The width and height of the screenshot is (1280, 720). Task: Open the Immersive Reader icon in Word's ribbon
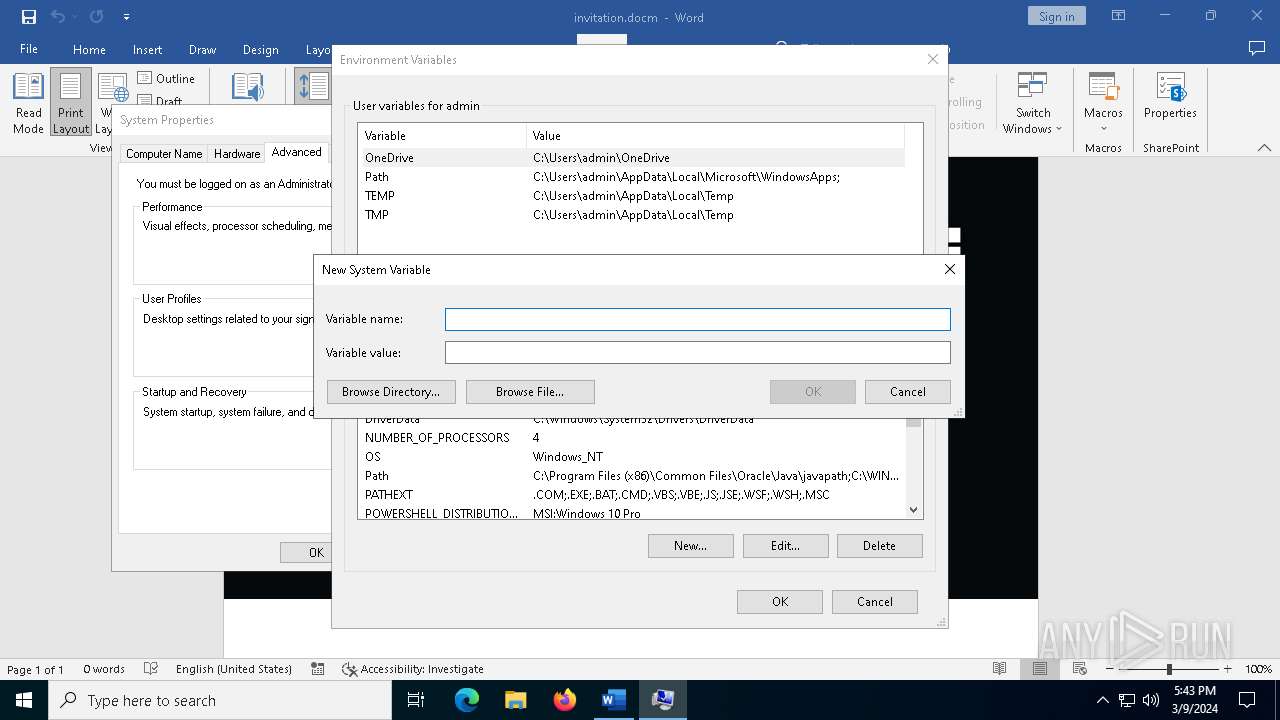tap(247, 88)
